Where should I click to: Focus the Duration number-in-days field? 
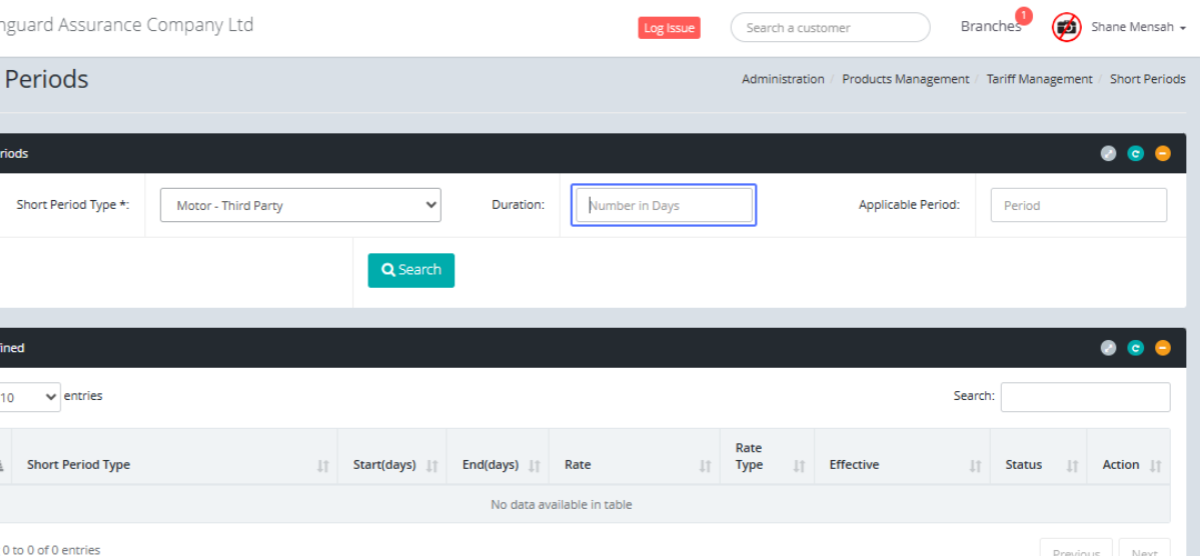click(x=664, y=205)
